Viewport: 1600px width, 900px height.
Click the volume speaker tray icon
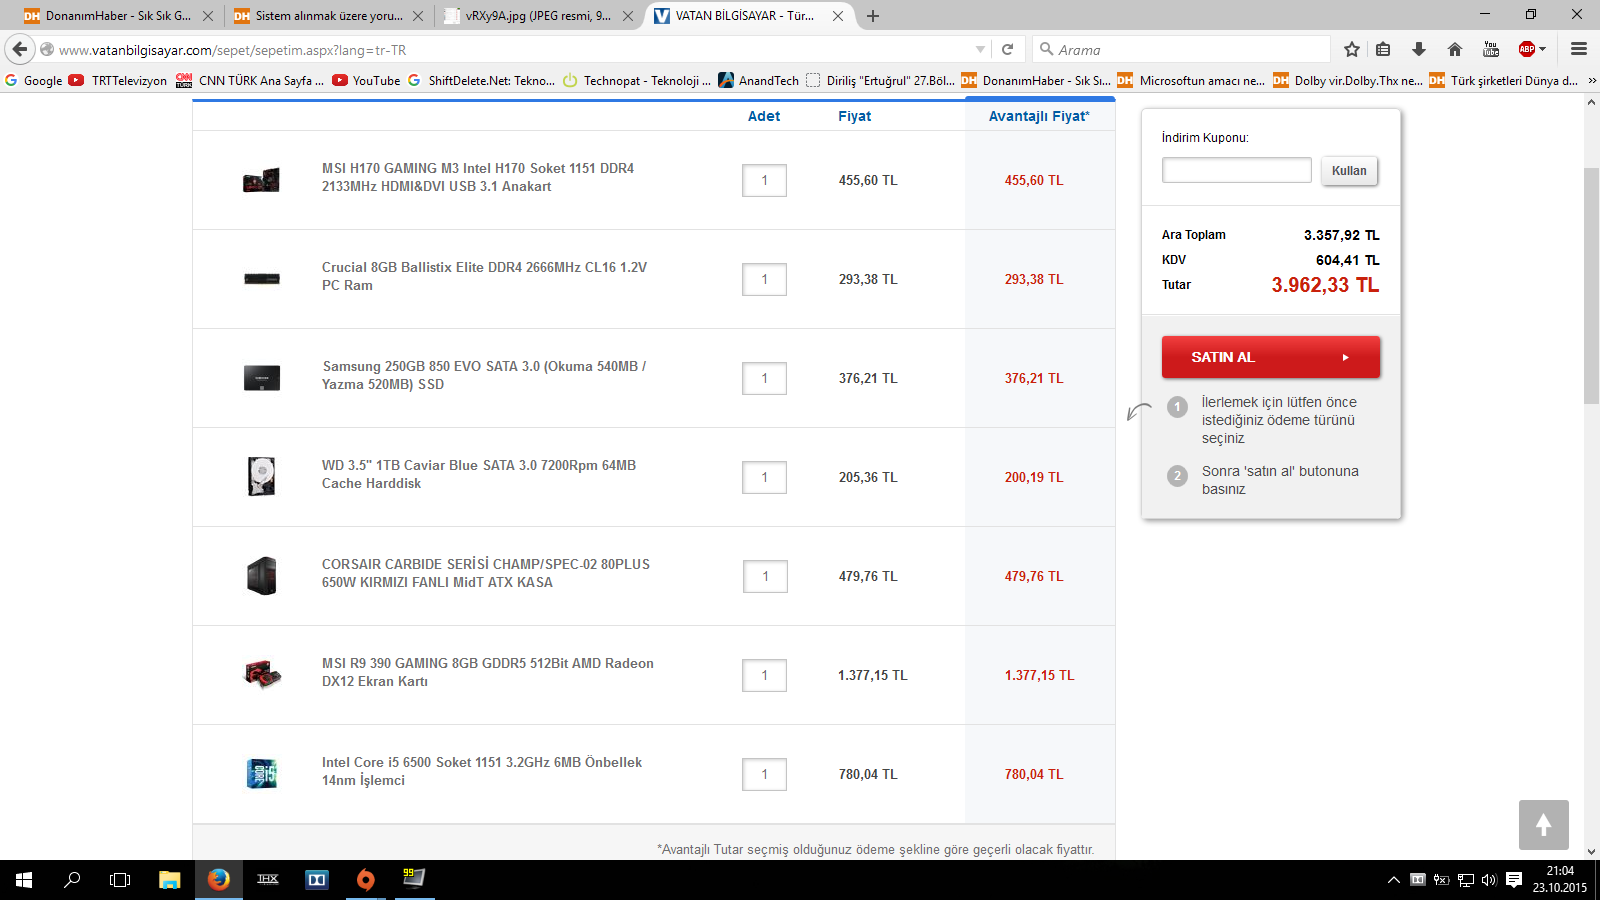pyautogui.click(x=1489, y=880)
